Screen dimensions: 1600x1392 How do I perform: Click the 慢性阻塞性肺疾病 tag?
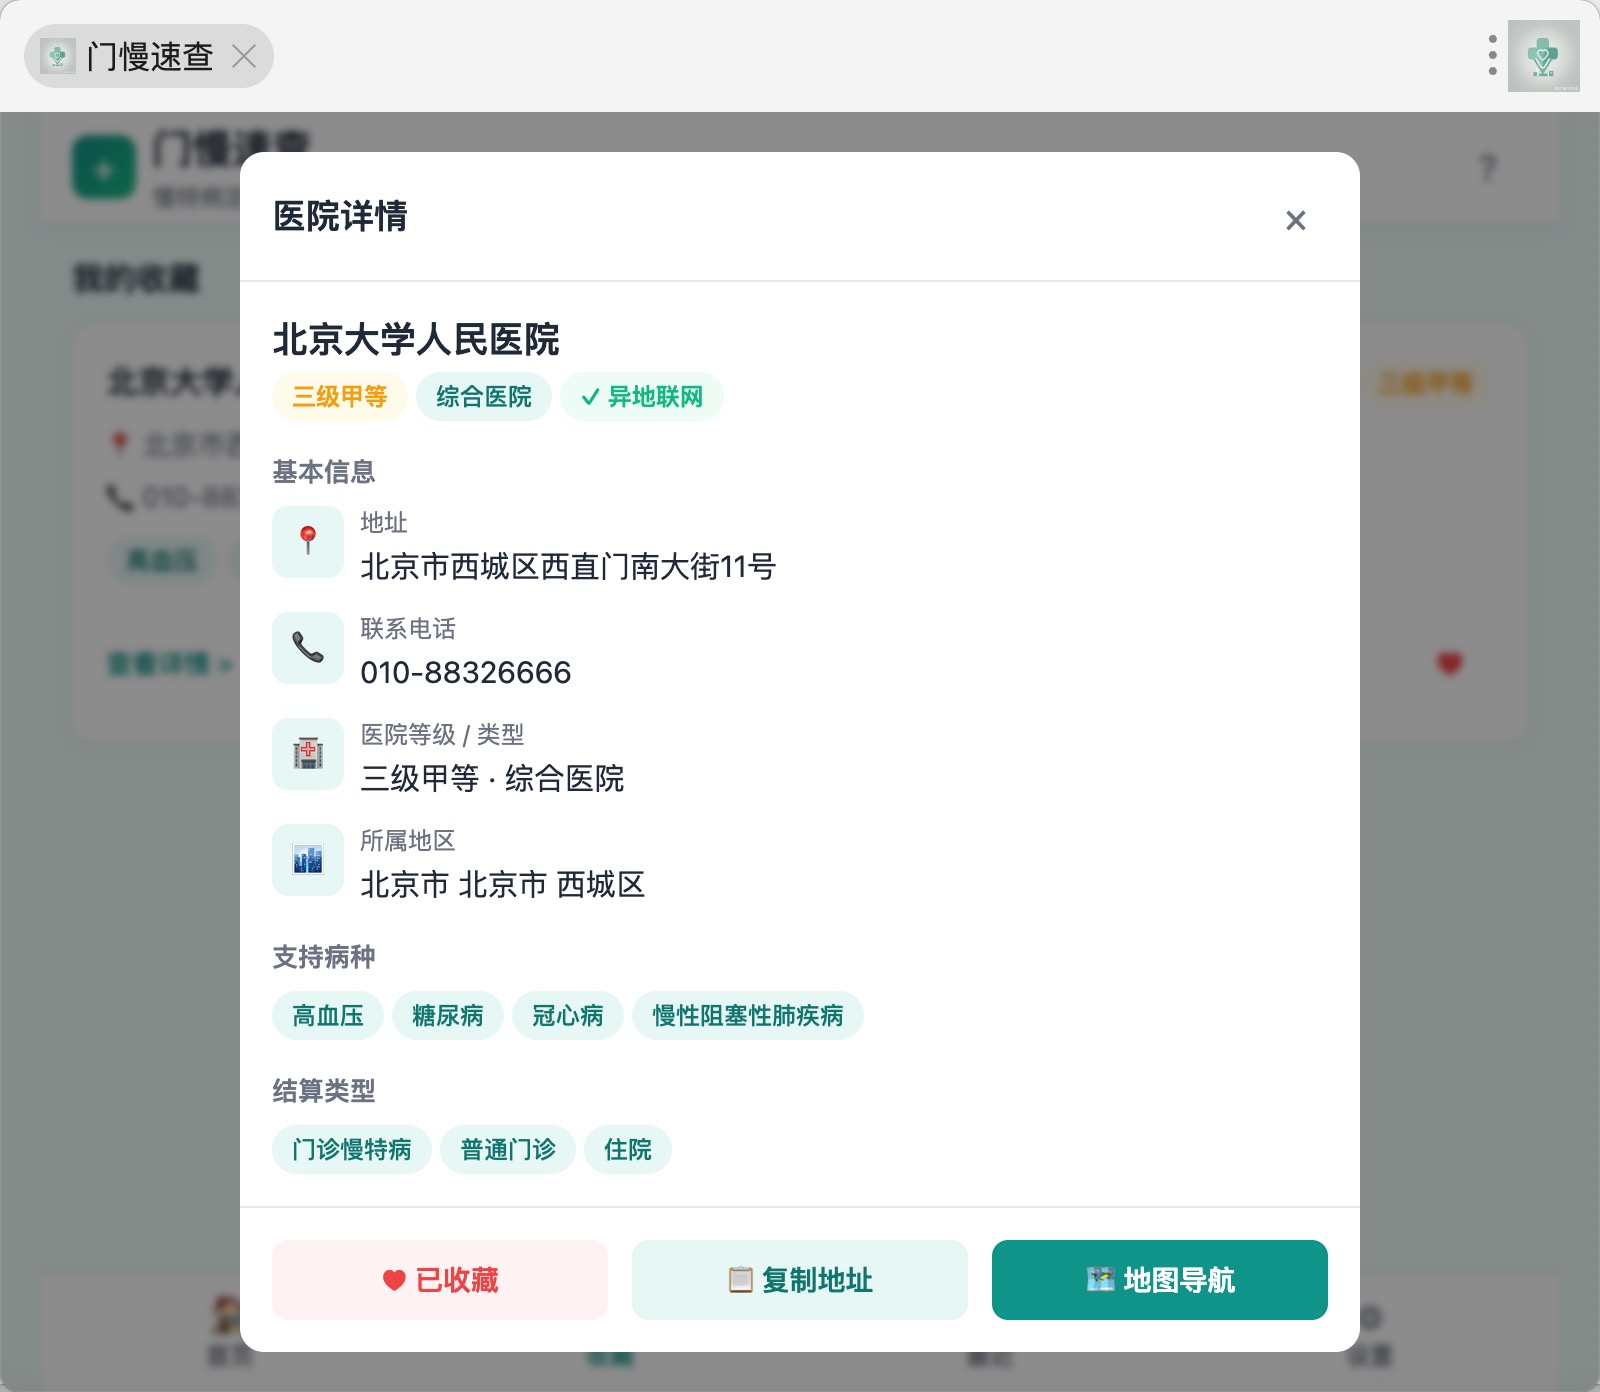748,1016
